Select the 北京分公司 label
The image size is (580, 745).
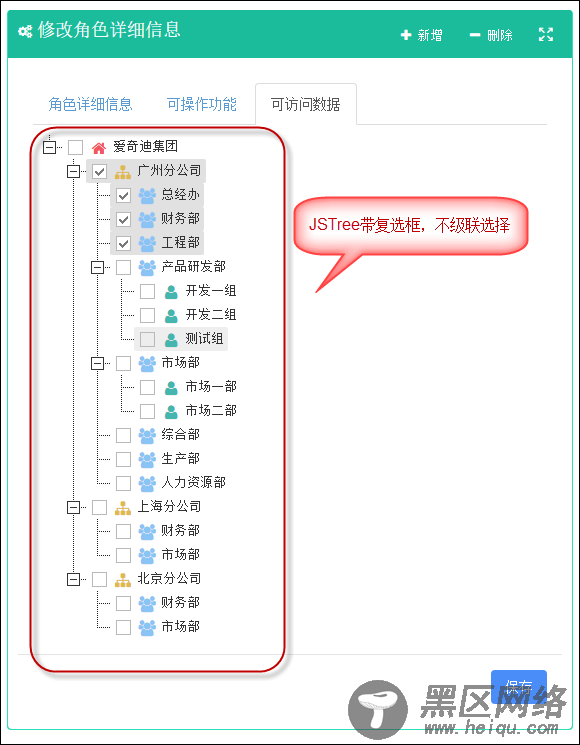pos(169,579)
